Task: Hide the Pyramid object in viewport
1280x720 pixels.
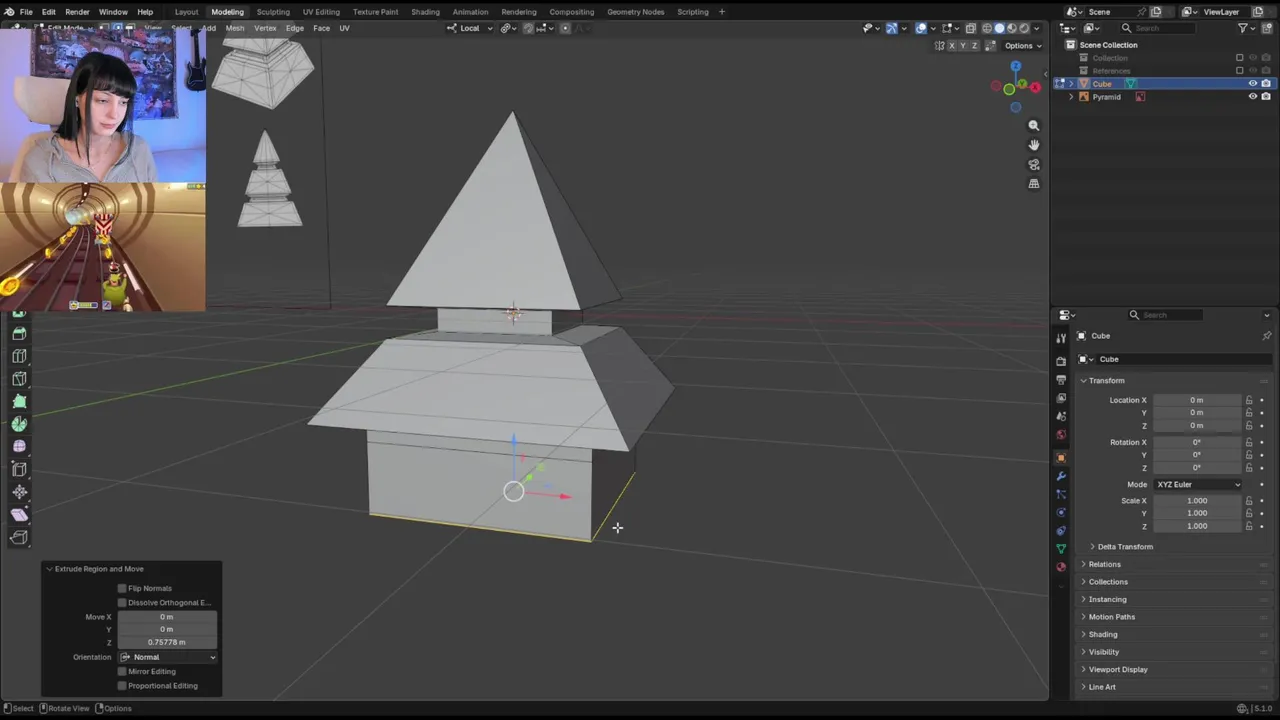Action: [1252, 97]
